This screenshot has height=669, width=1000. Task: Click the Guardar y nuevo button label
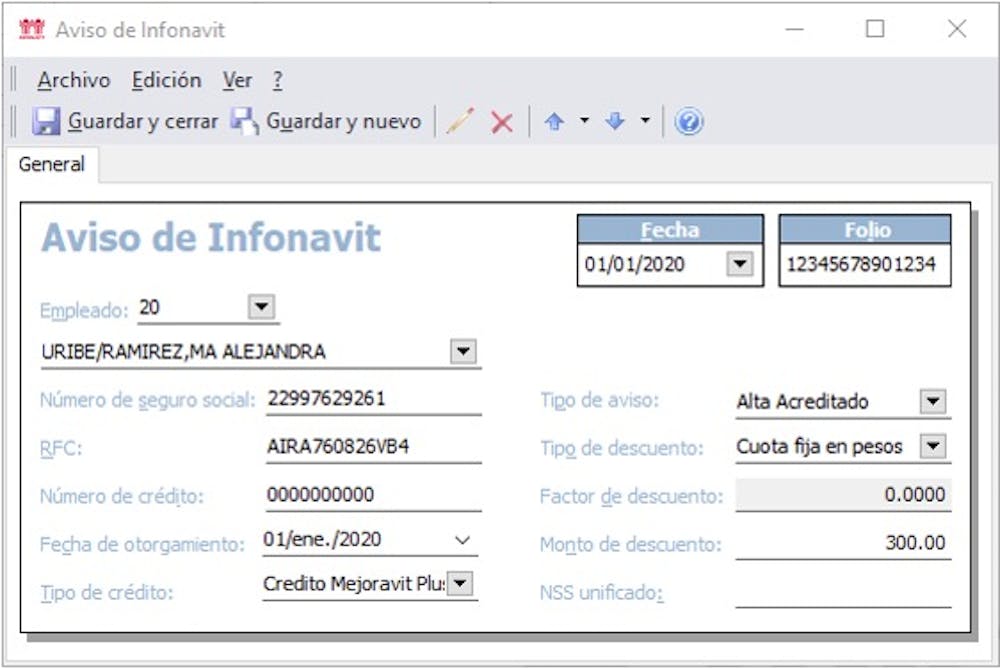[x=344, y=121]
